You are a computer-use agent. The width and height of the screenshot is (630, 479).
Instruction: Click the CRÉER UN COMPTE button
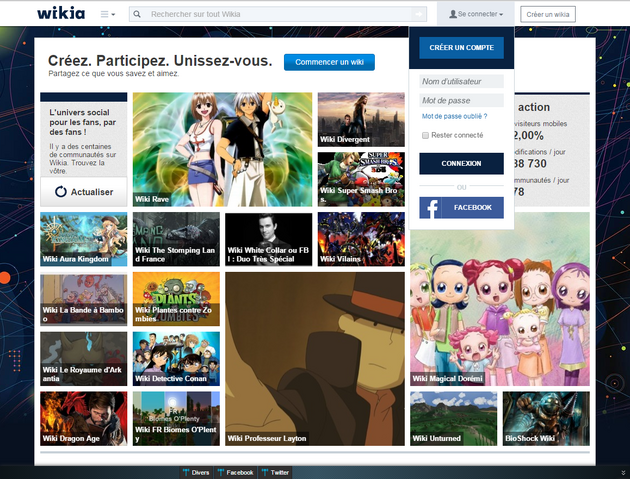461,47
